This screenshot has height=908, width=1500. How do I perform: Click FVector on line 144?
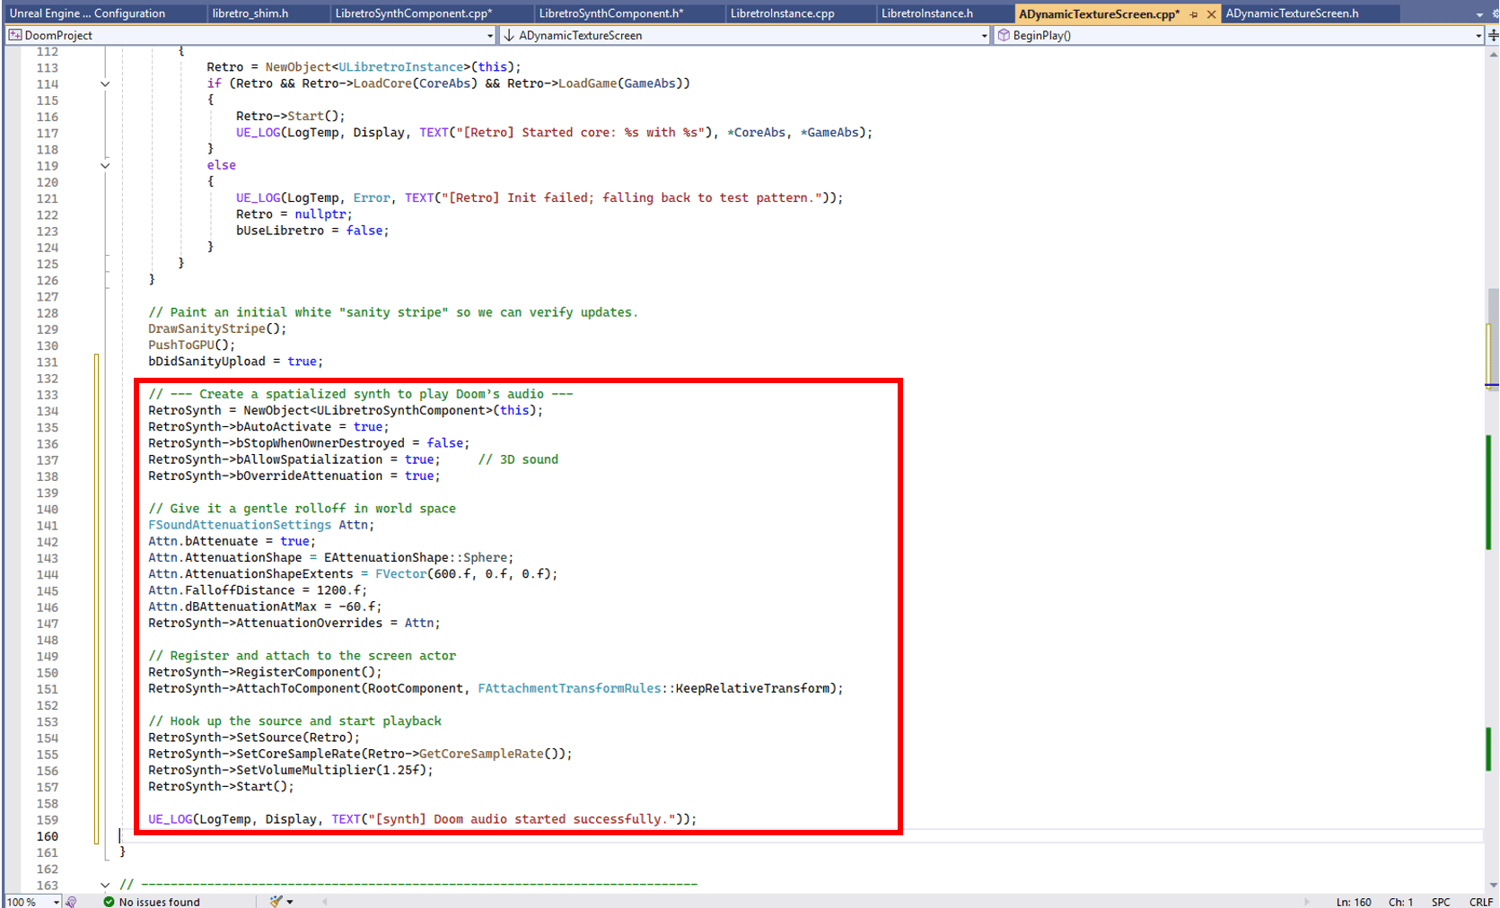[x=400, y=574]
